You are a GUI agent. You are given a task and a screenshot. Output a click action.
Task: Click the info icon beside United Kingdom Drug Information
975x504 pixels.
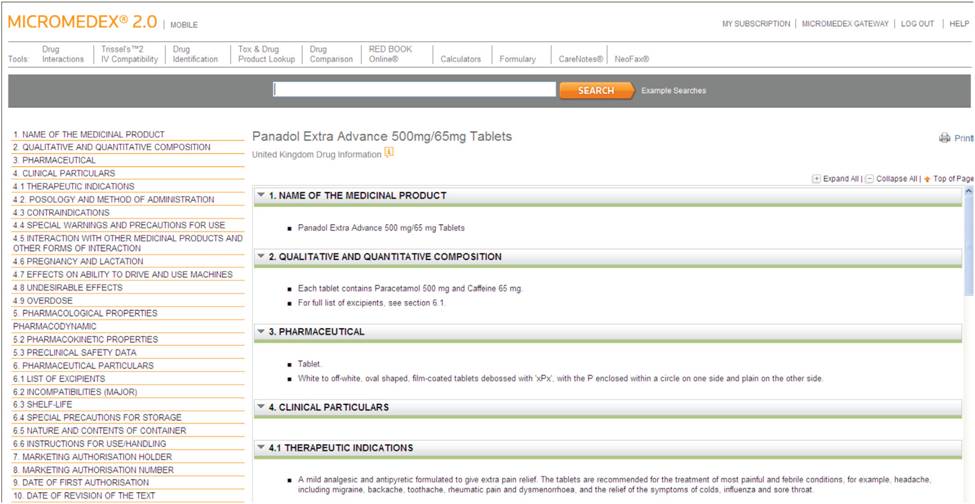[x=389, y=153]
